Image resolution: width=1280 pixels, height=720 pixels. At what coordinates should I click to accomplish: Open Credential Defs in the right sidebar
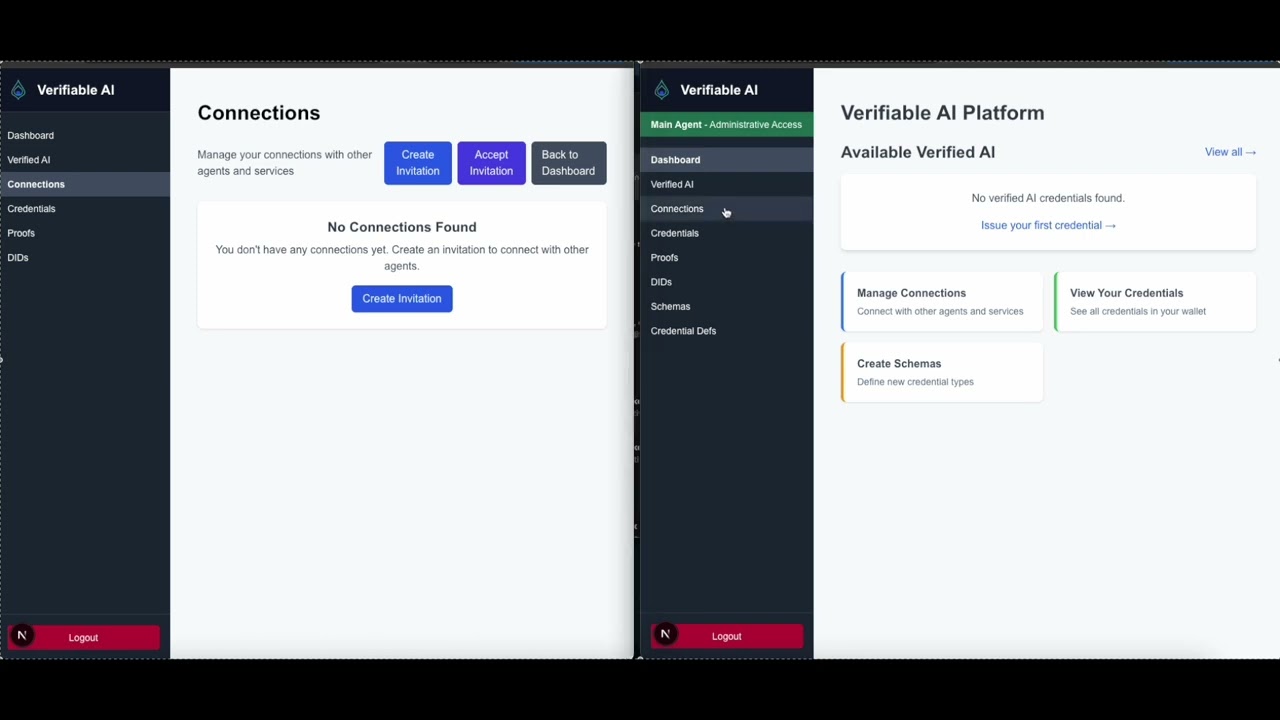(x=727, y=331)
